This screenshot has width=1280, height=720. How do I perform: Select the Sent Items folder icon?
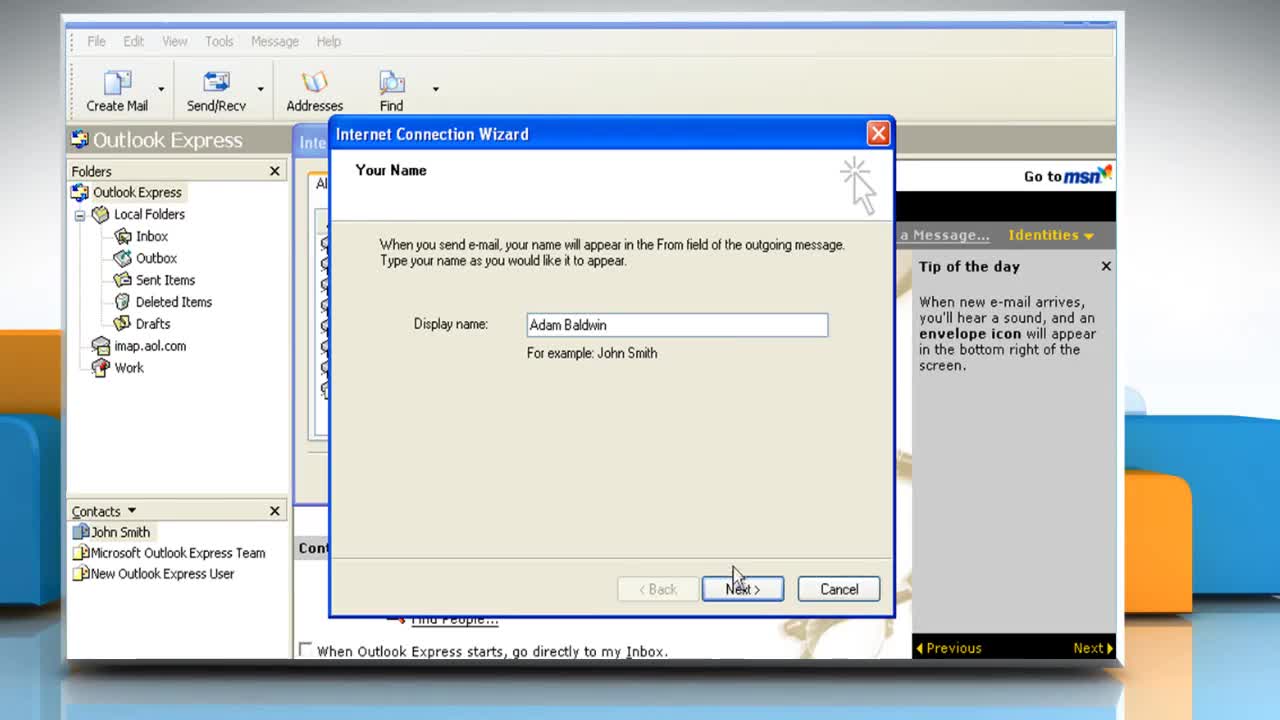click(x=122, y=280)
